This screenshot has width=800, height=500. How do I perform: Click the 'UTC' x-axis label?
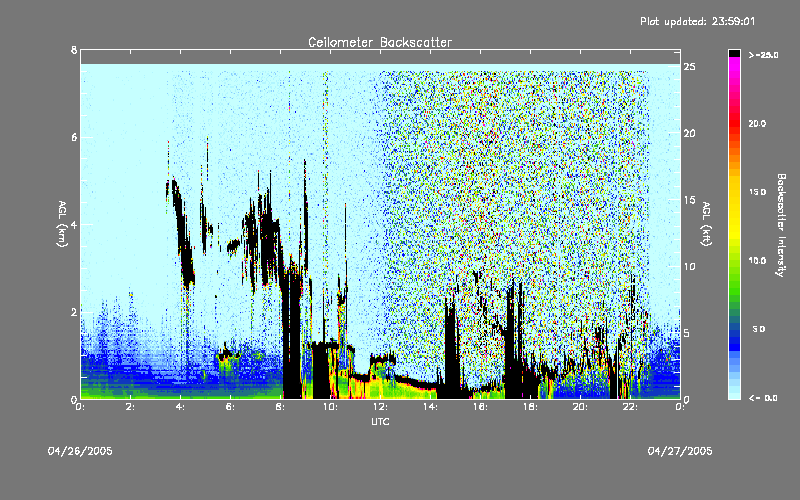[x=380, y=421]
